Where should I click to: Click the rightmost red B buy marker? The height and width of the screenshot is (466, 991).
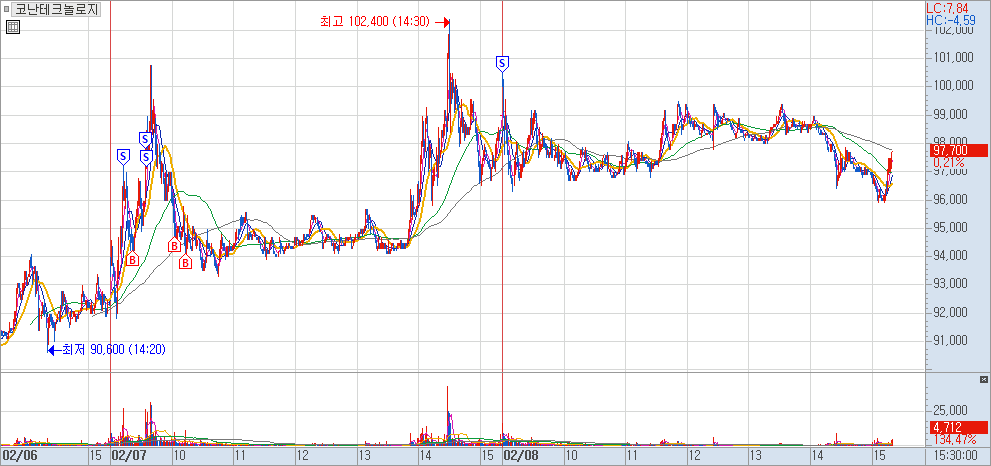point(185,263)
